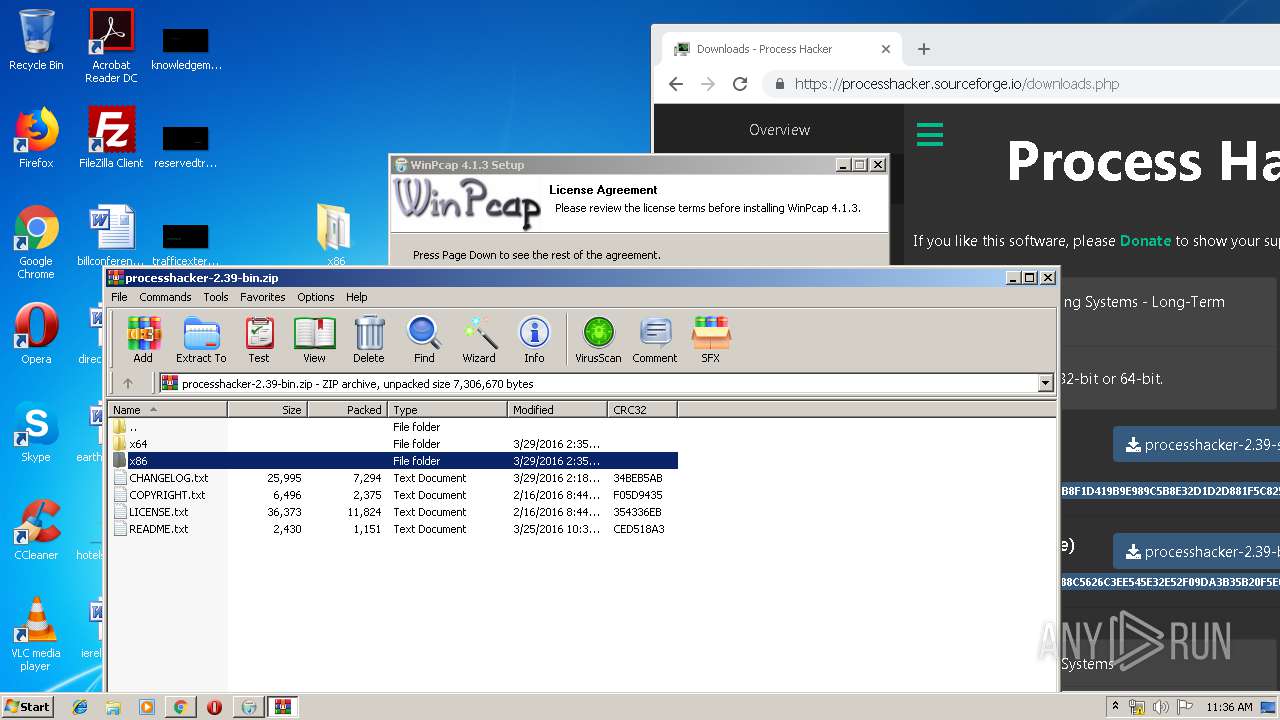This screenshot has width=1280, height=720.
Task: Launch Google Chrome desktop shortcut
Action: coord(36,243)
